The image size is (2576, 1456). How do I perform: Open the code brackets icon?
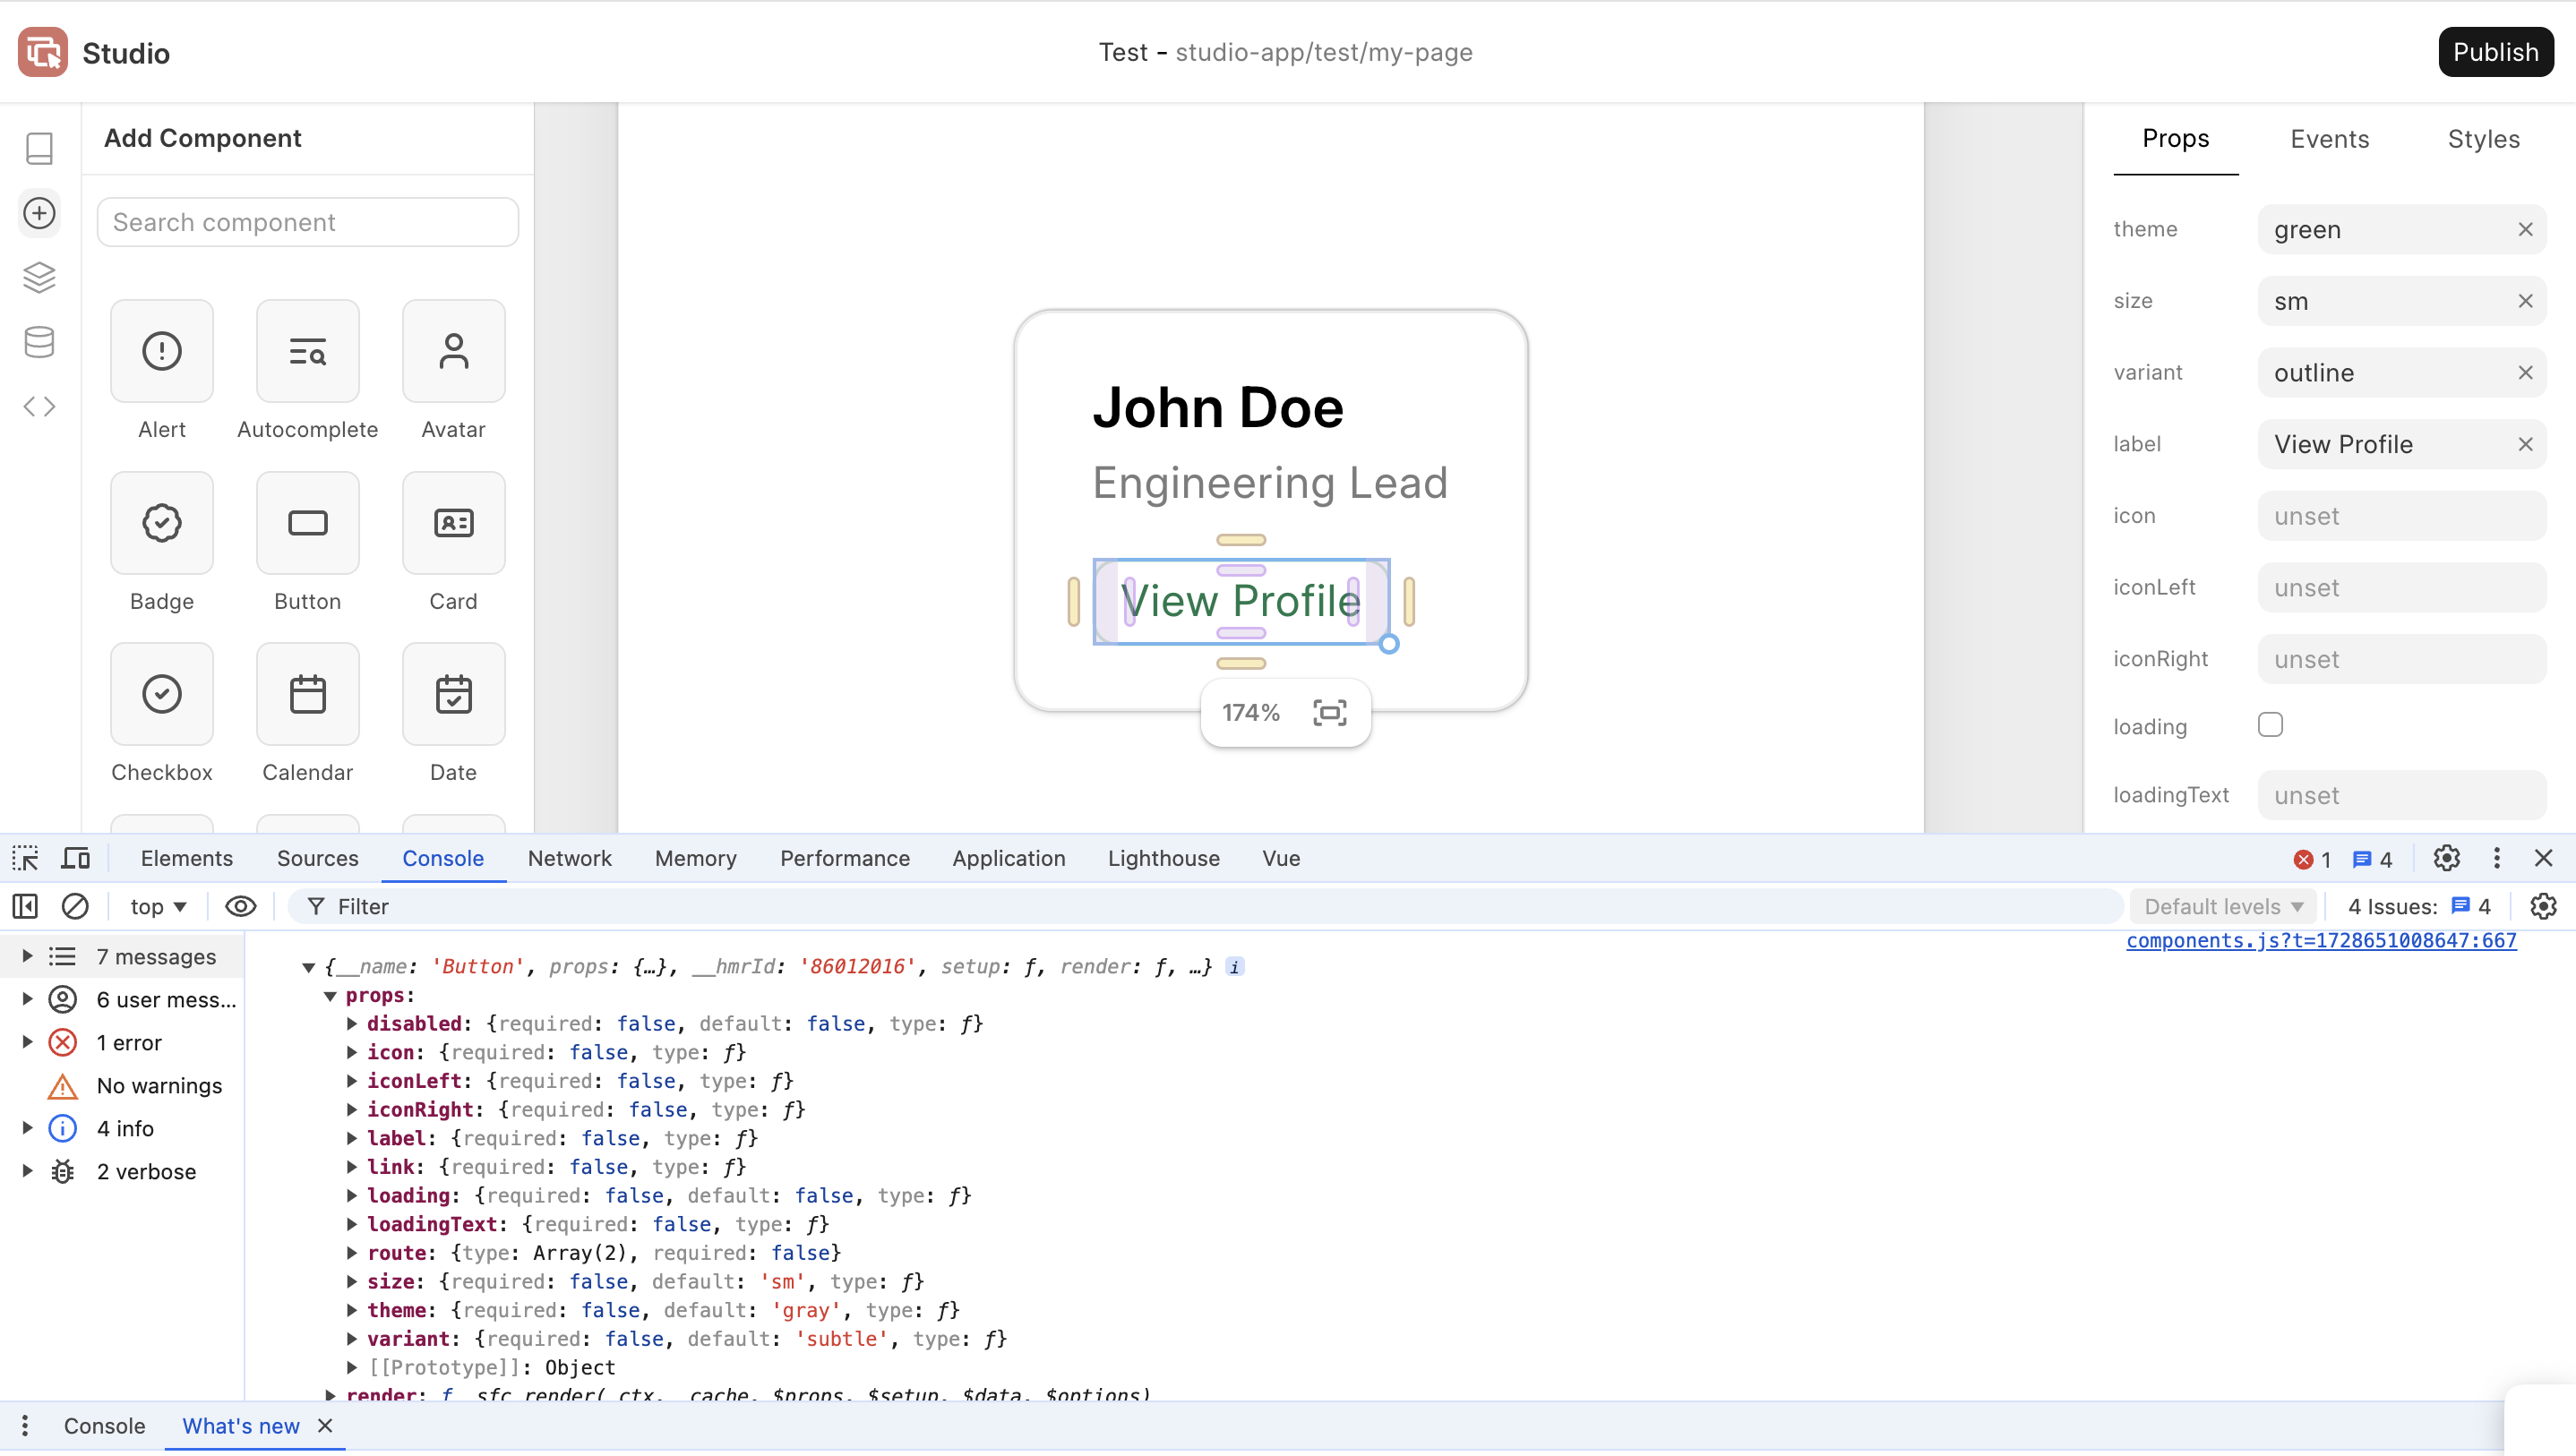pos(39,406)
